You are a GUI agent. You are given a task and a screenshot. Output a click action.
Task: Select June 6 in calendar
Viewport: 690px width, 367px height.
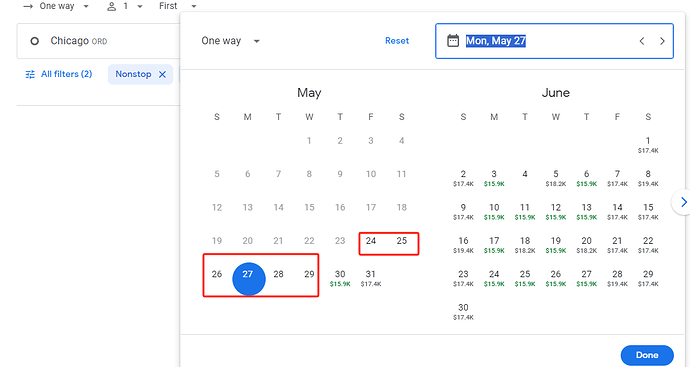click(587, 178)
